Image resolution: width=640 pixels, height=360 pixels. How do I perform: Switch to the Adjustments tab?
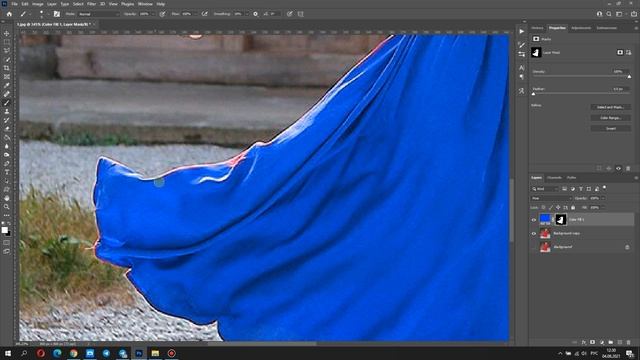coord(581,28)
